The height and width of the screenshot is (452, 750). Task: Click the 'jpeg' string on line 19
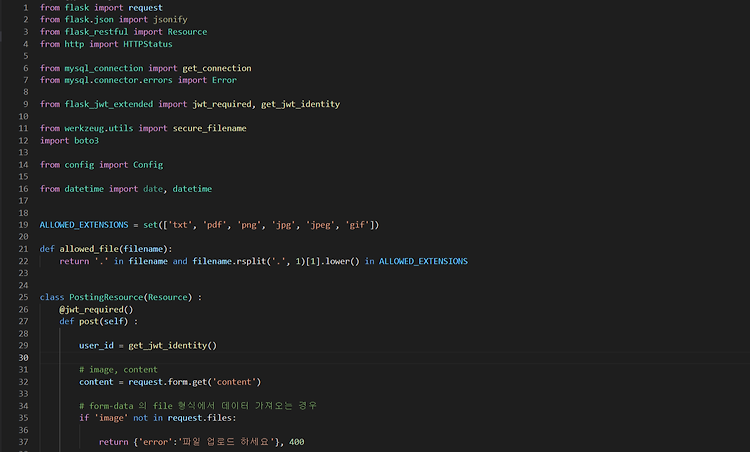click(x=320, y=225)
